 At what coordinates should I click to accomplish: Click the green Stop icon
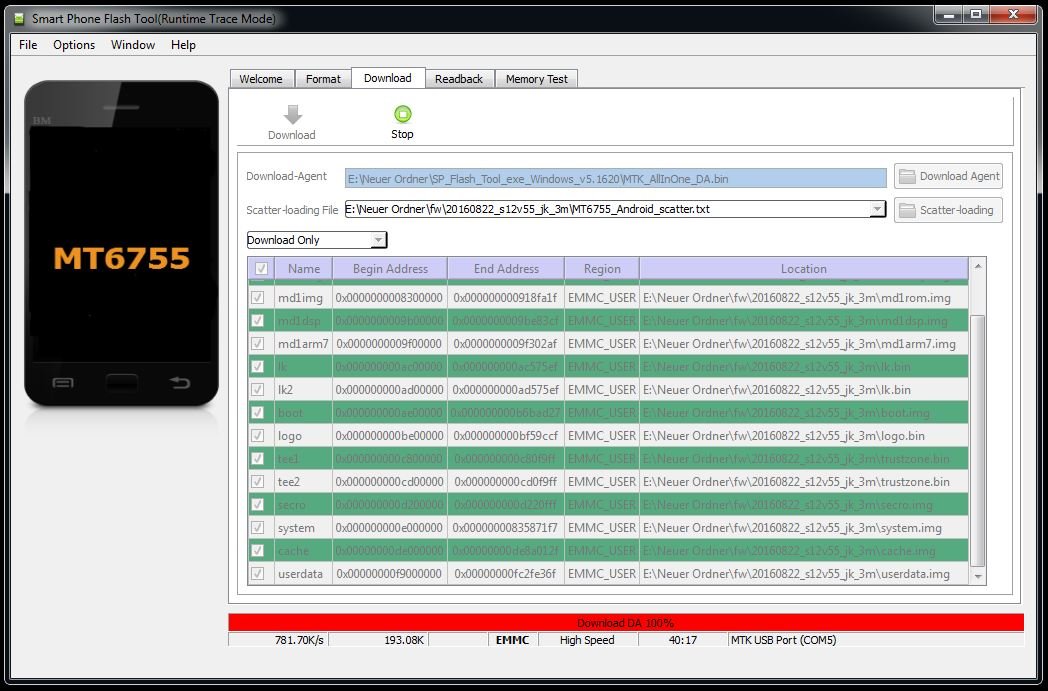[x=402, y=114]
